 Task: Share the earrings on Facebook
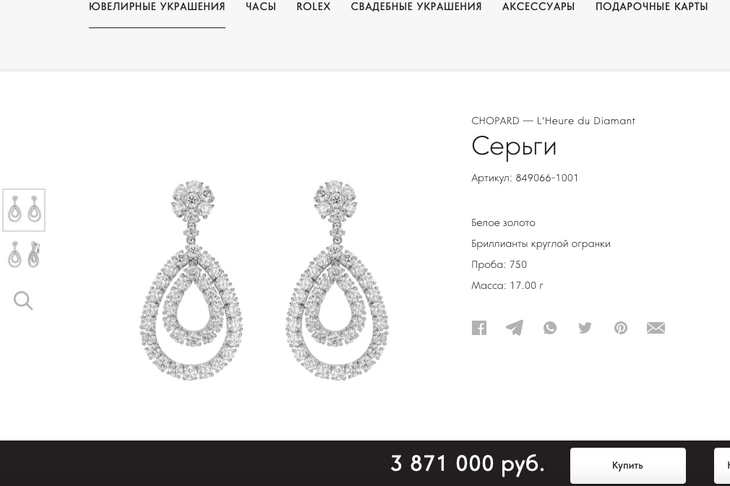pyautogui.click(x=479, y=328)
